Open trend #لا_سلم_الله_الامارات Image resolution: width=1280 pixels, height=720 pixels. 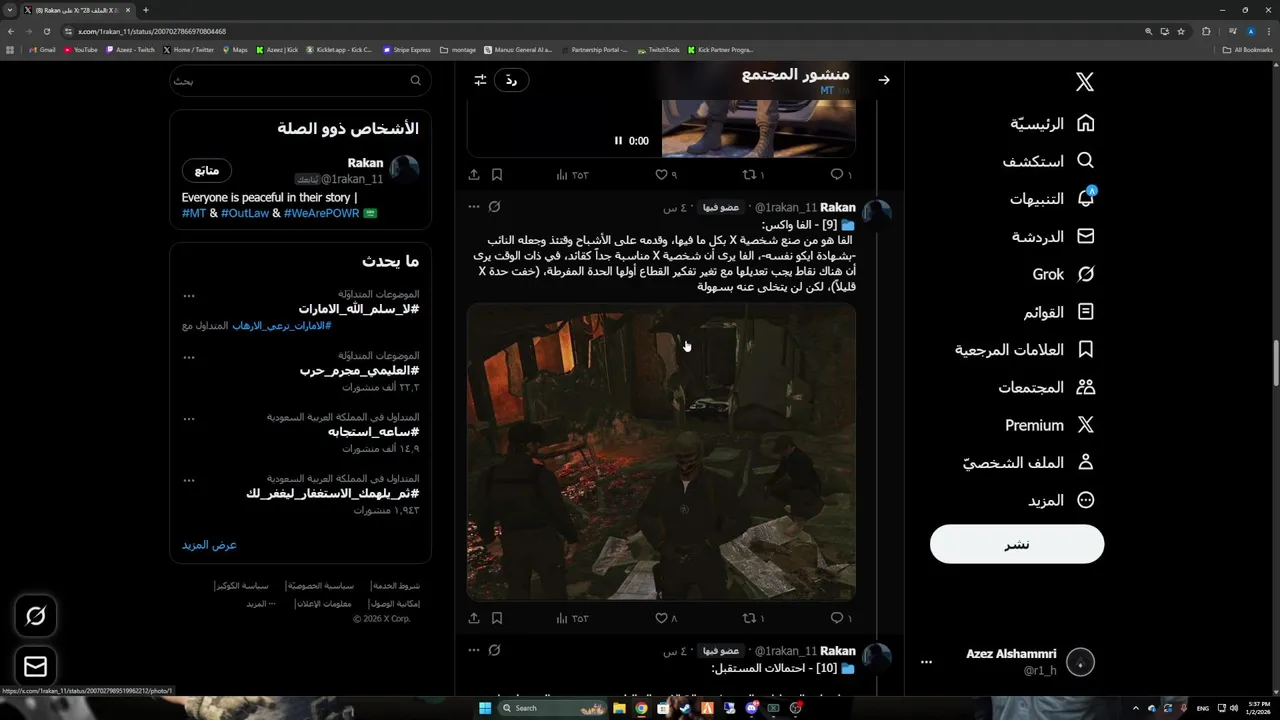(x=358, y=309)
